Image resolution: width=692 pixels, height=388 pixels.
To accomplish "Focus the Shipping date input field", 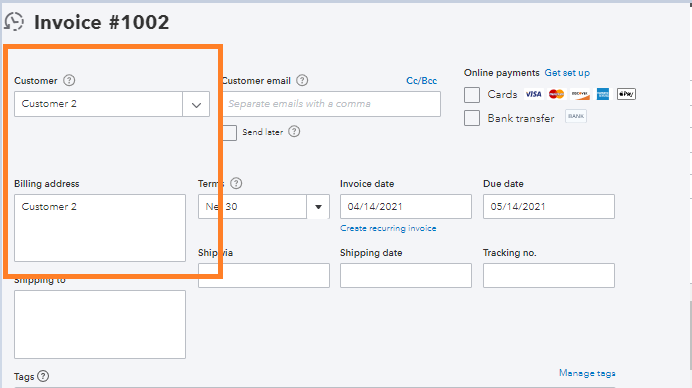I will point(406,275).
